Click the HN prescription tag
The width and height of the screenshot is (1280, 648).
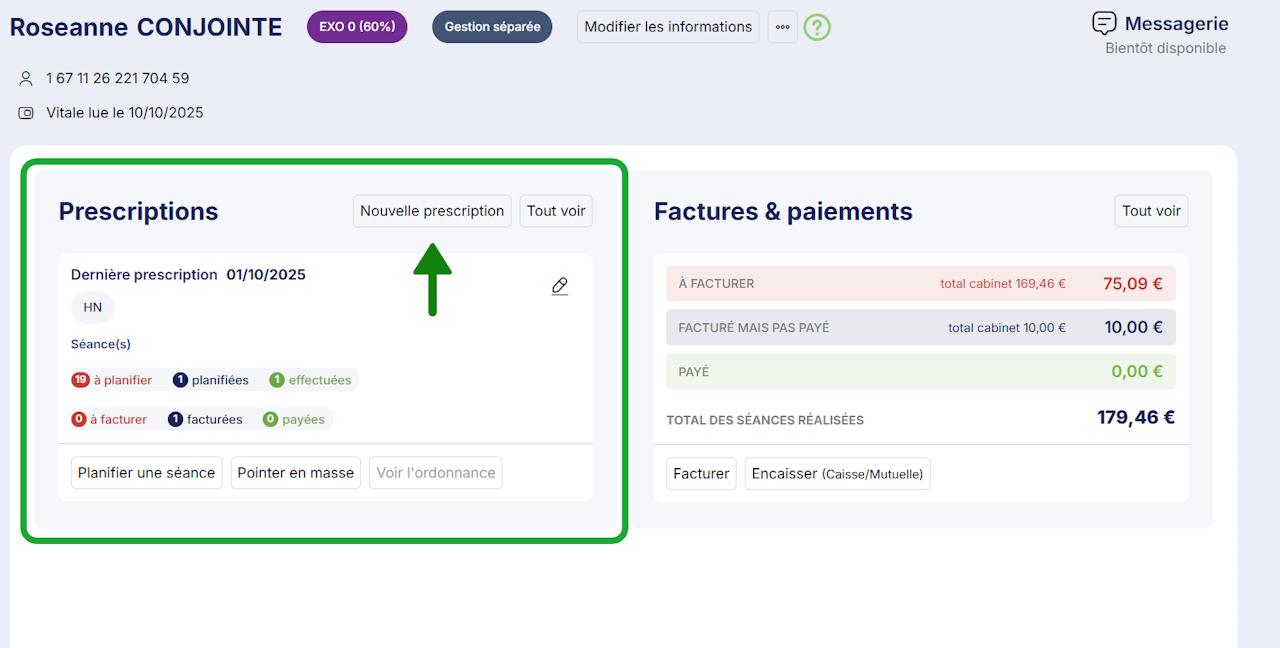[93, 308]
